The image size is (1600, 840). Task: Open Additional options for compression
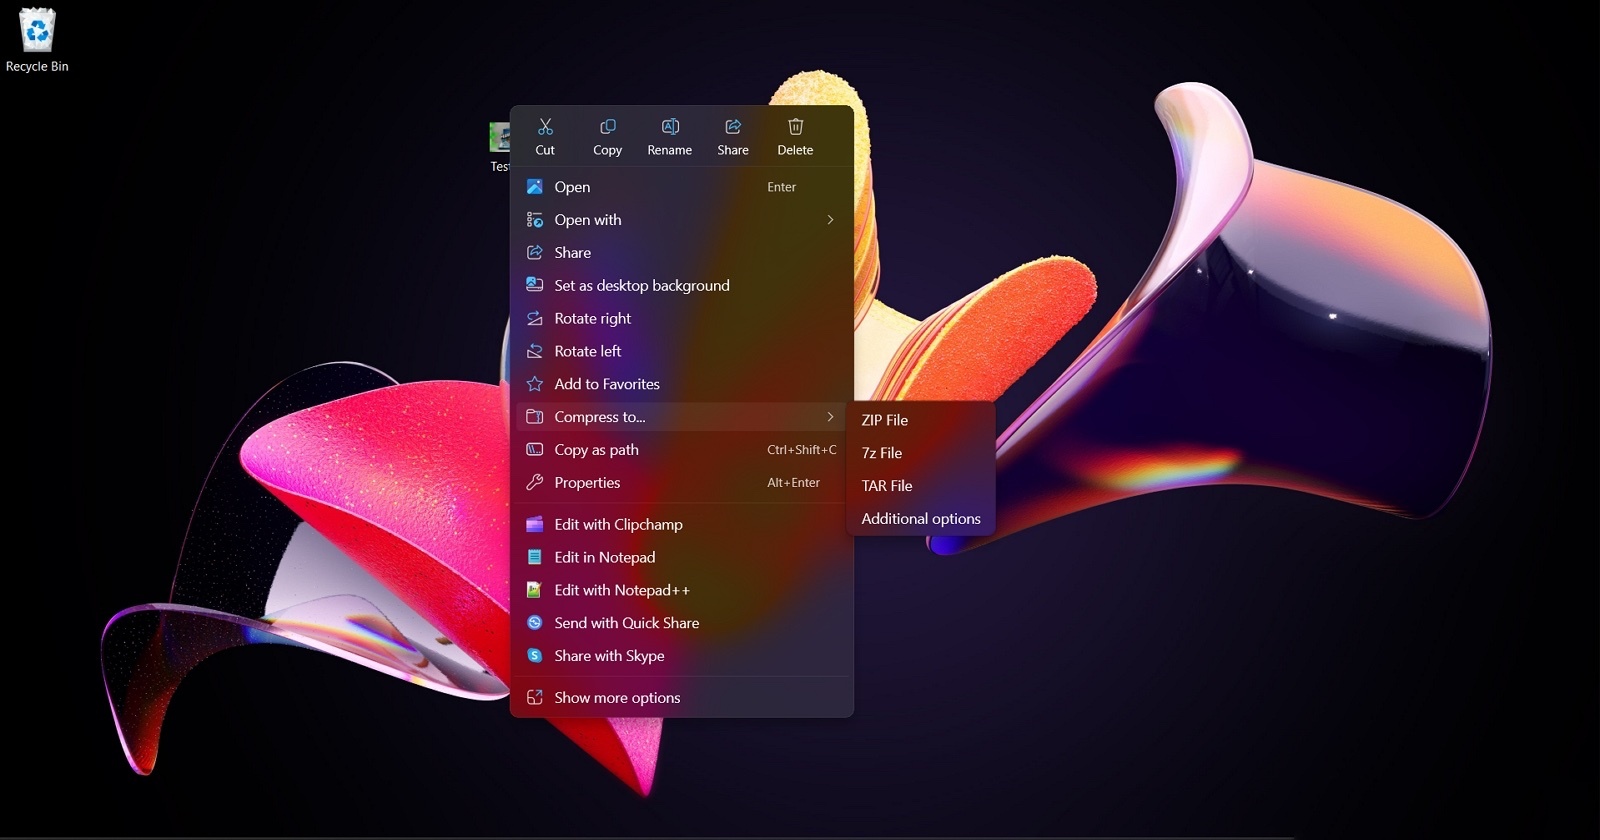[921, 519]
